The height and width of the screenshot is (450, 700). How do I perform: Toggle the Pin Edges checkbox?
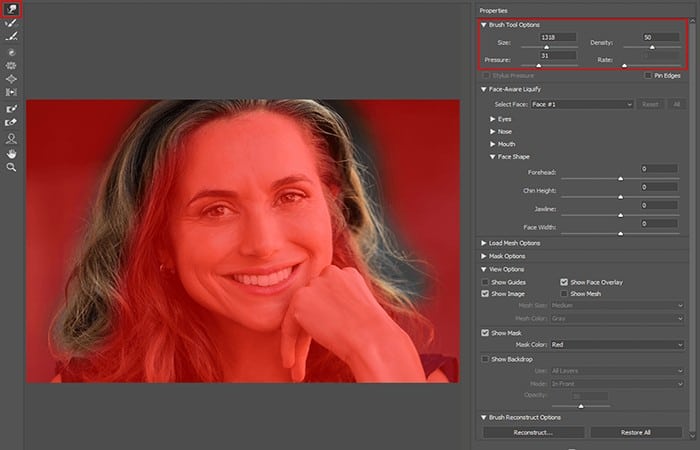[x=648, y=75]
